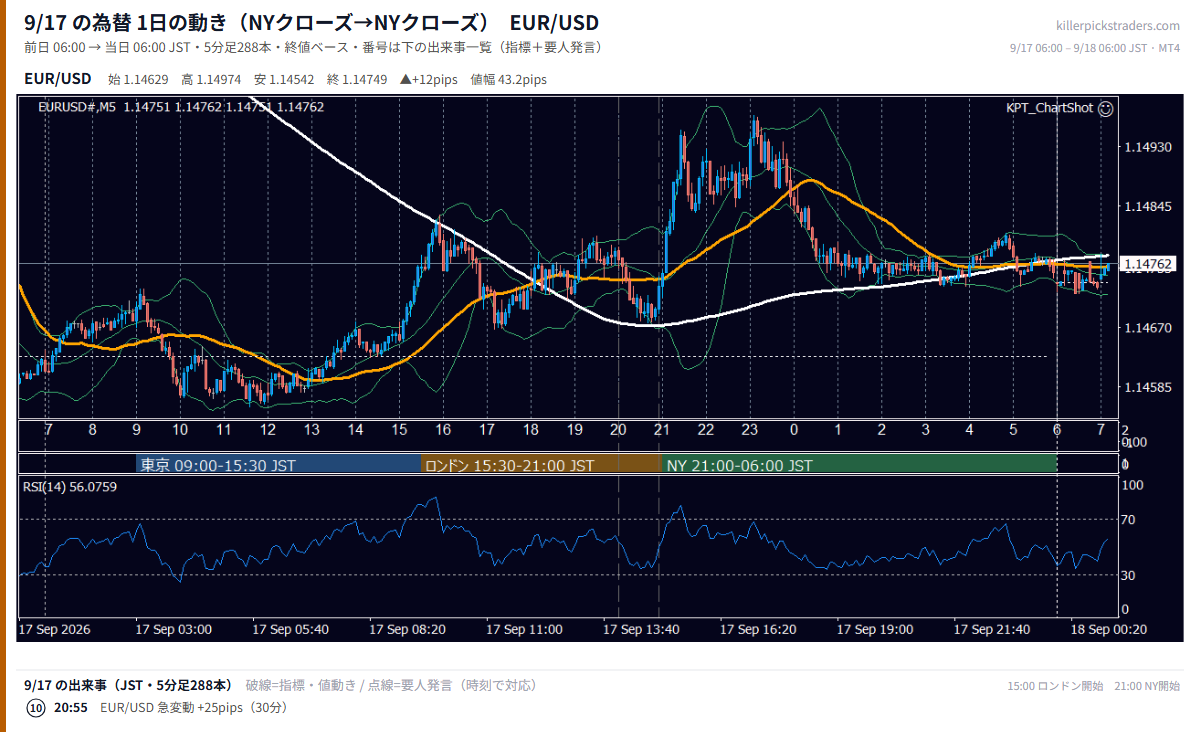
Task: Click the circled number 10 event marker
Action: (36, 707)
